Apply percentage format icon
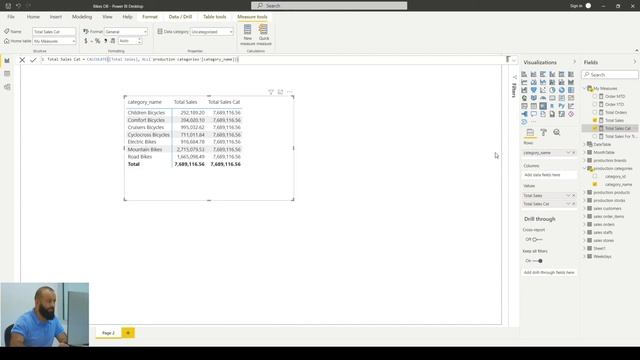This screenshot has width=640, height=360. (x=97, y=41)
